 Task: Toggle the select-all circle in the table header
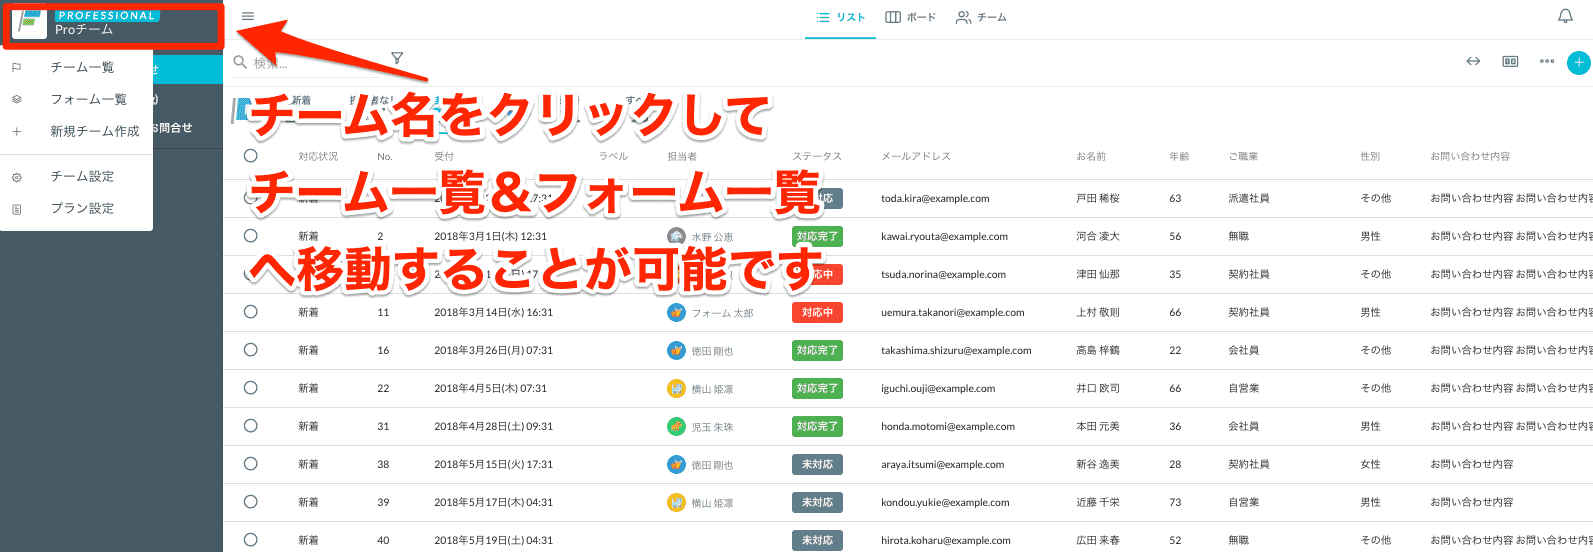coord(251,155)
